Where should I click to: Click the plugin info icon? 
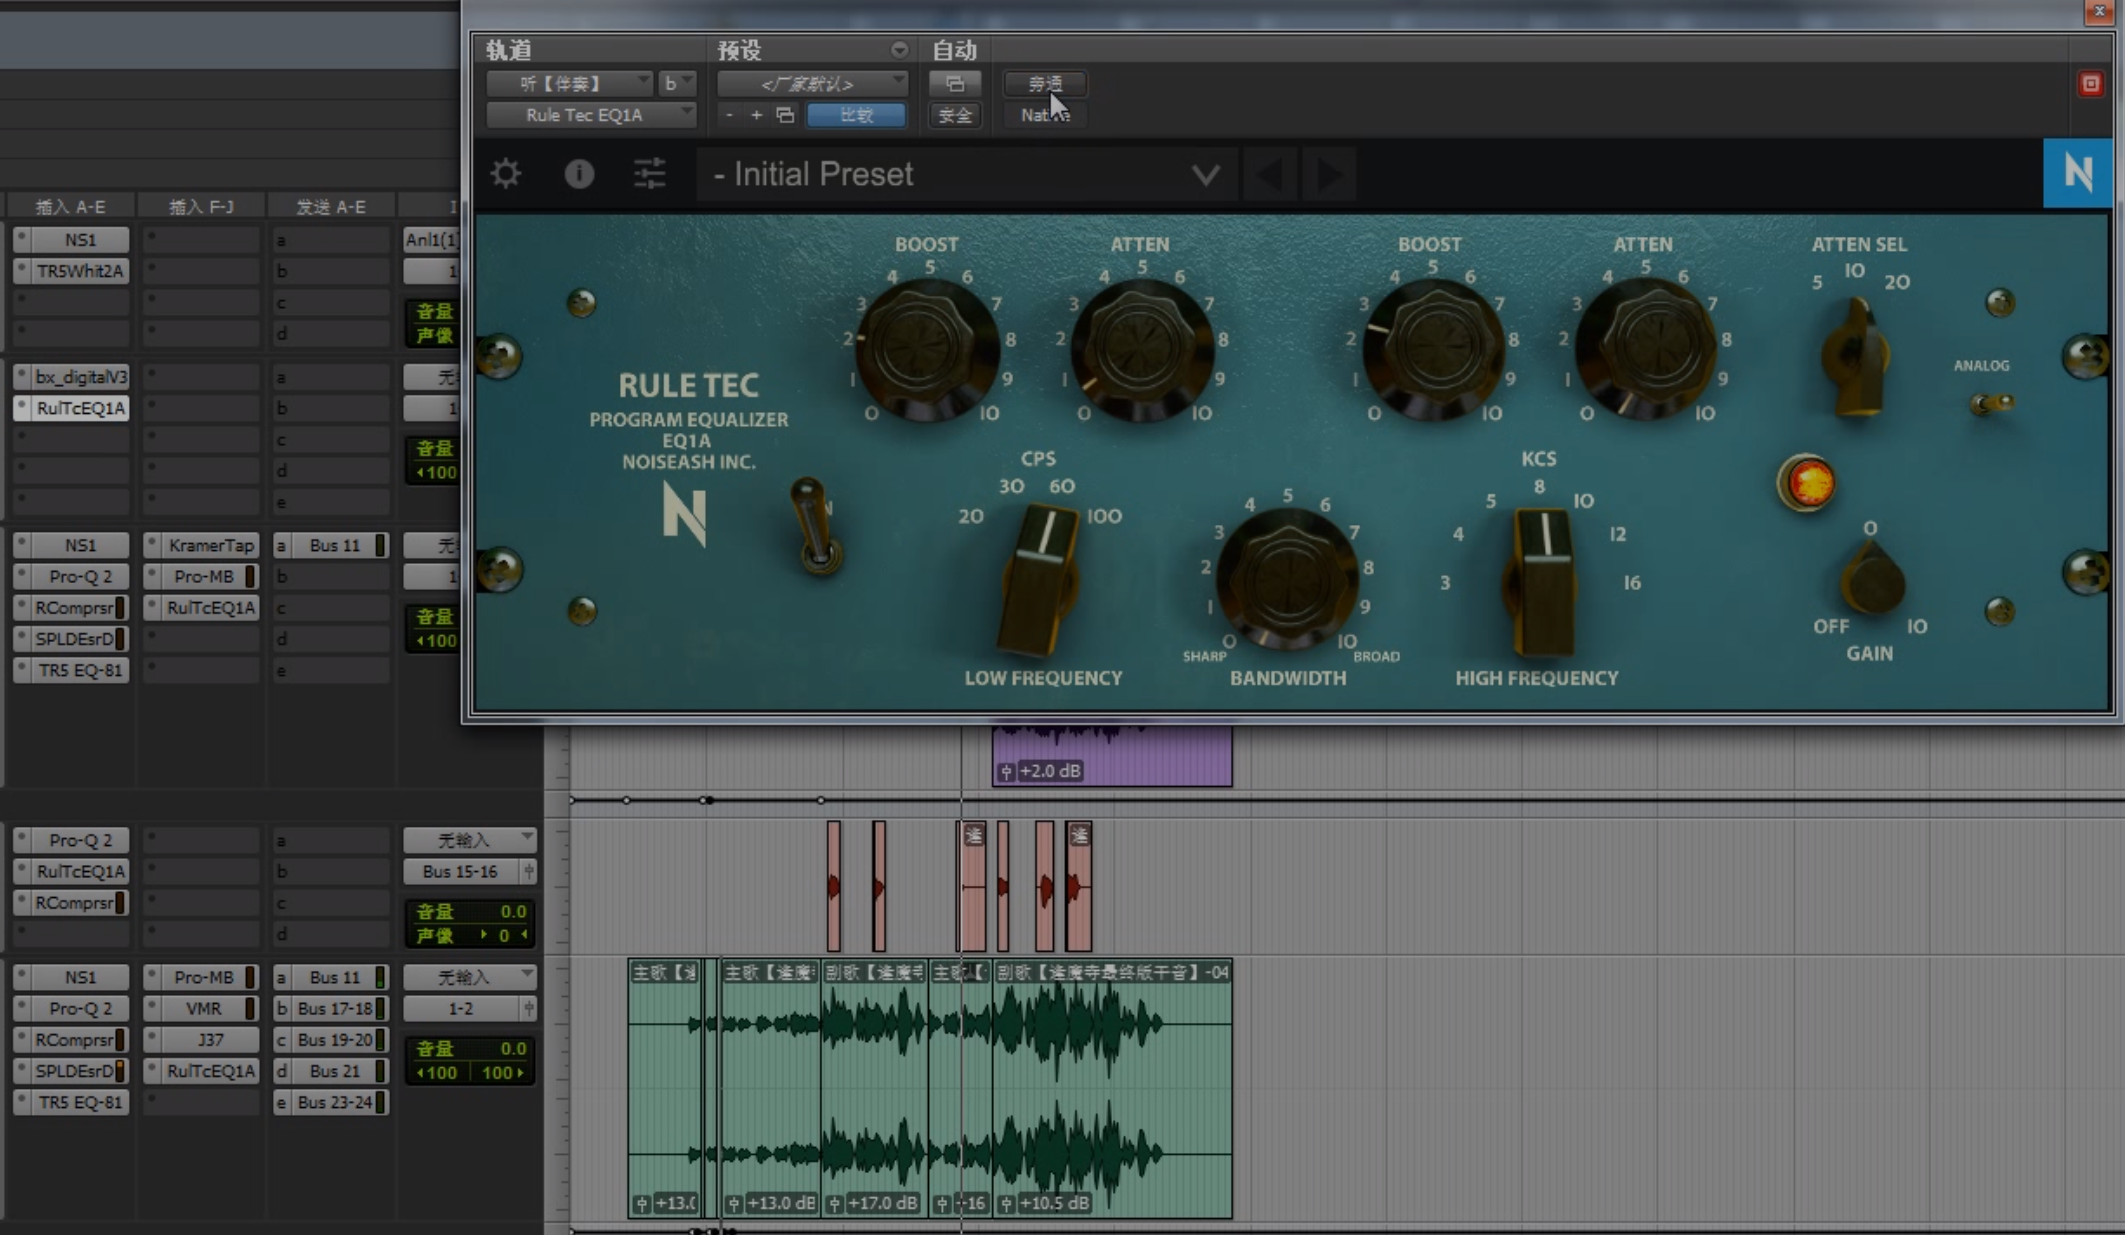579,174
